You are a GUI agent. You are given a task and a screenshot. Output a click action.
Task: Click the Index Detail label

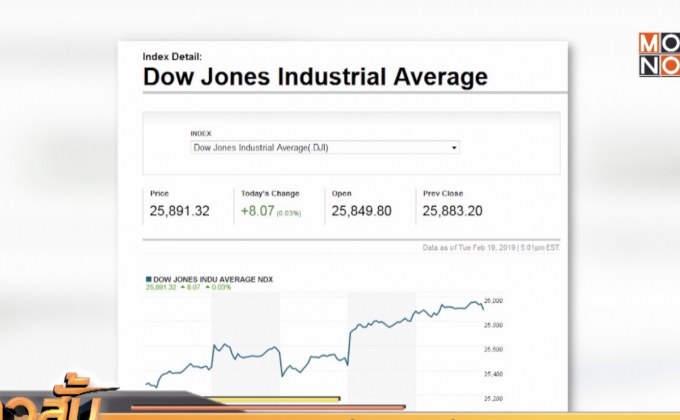[172, 56]
